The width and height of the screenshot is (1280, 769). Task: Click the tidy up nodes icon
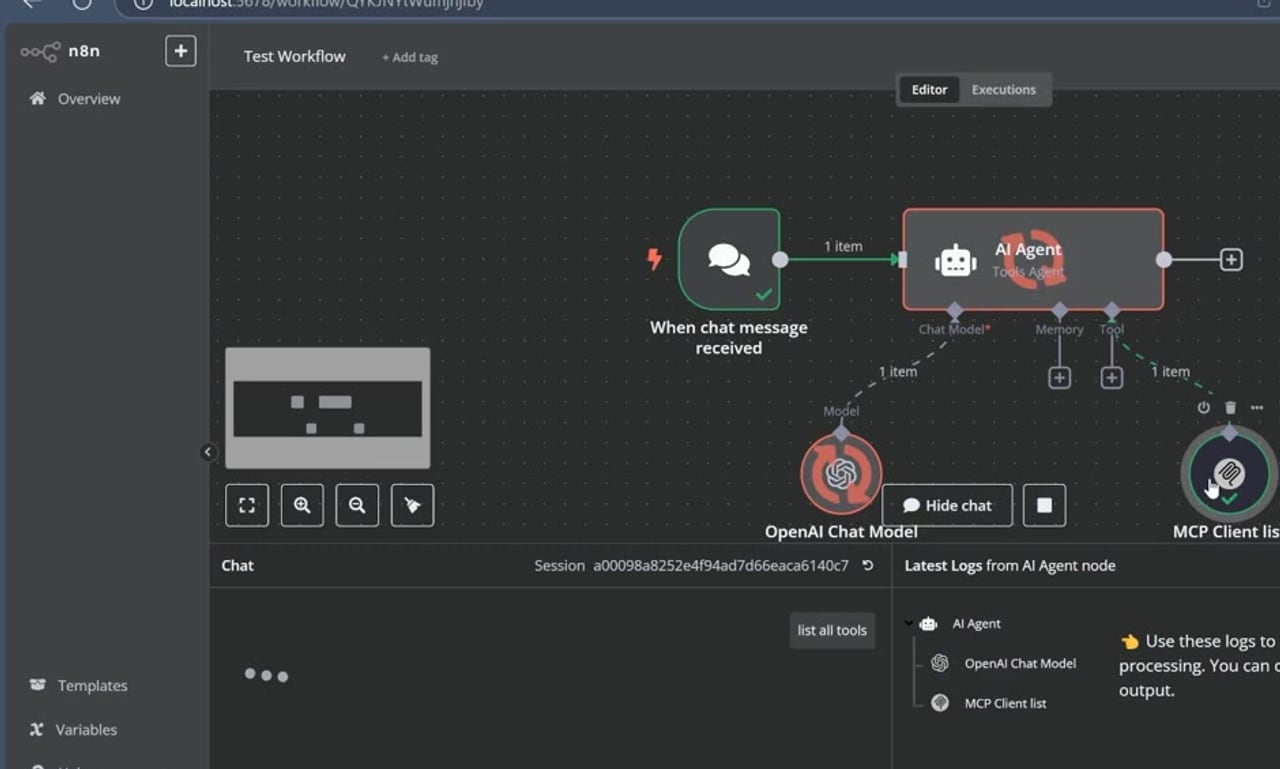click(412, 505)
